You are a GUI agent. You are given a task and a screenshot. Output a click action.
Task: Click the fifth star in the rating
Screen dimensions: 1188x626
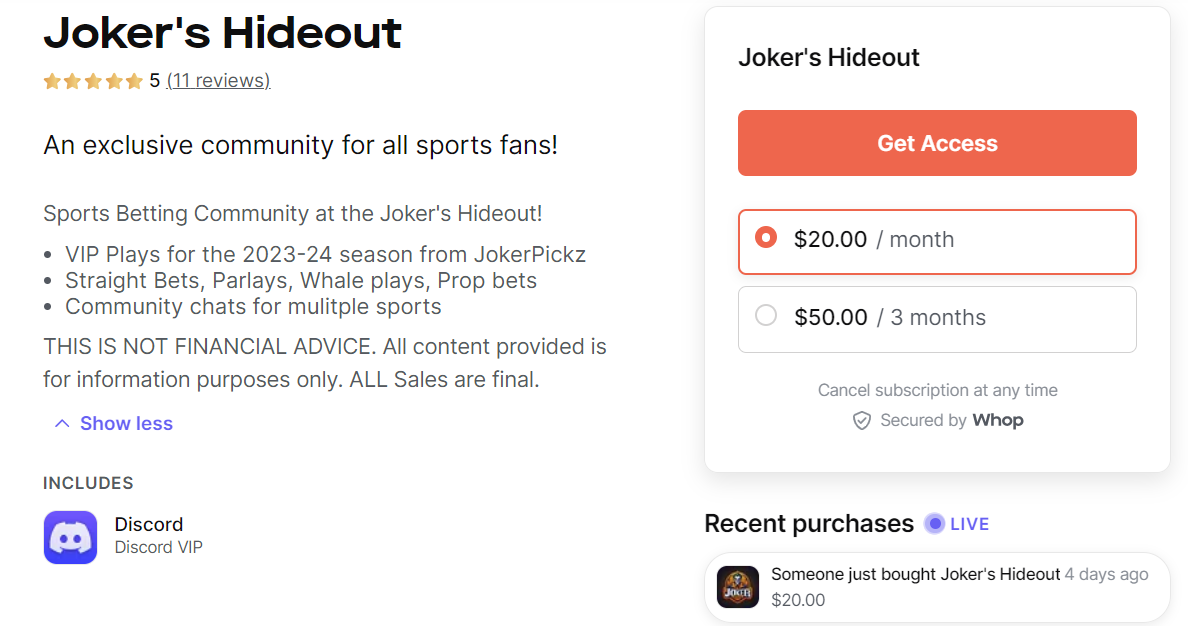pyautogui.click(x=135, y=80)
